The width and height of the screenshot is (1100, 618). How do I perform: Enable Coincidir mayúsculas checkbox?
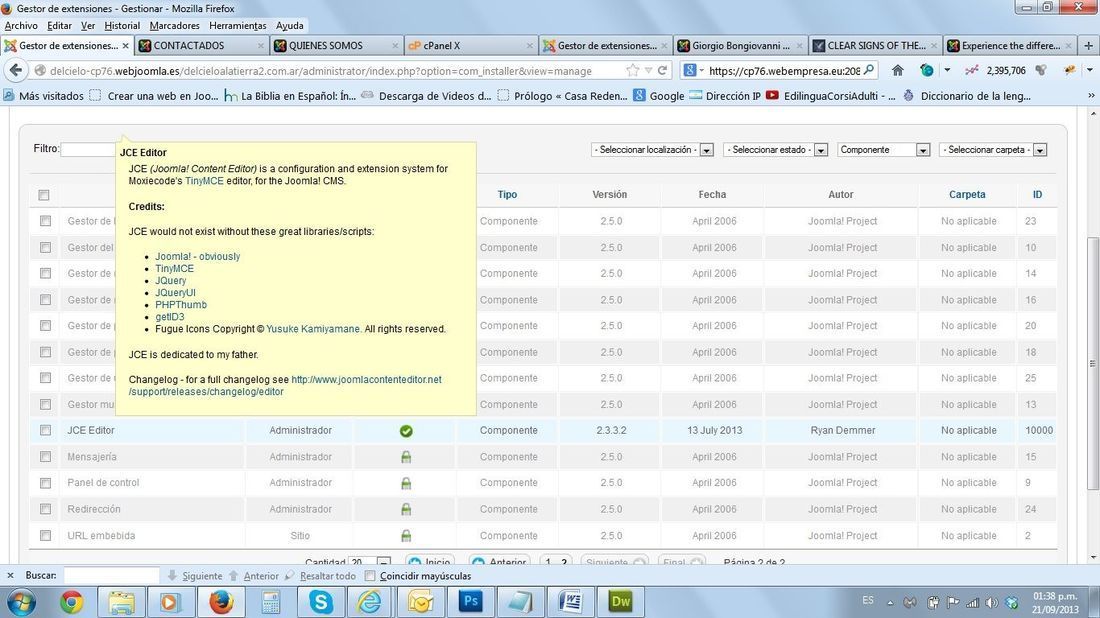[370, 576]
